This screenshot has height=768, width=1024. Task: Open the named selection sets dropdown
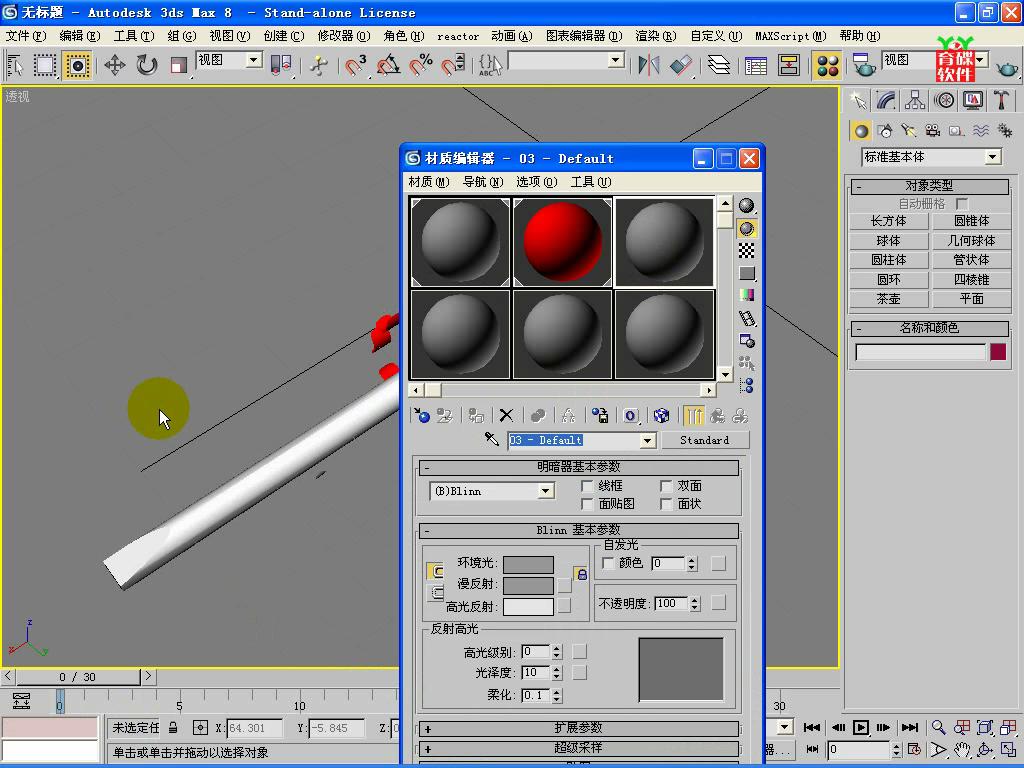coord(615,61)
